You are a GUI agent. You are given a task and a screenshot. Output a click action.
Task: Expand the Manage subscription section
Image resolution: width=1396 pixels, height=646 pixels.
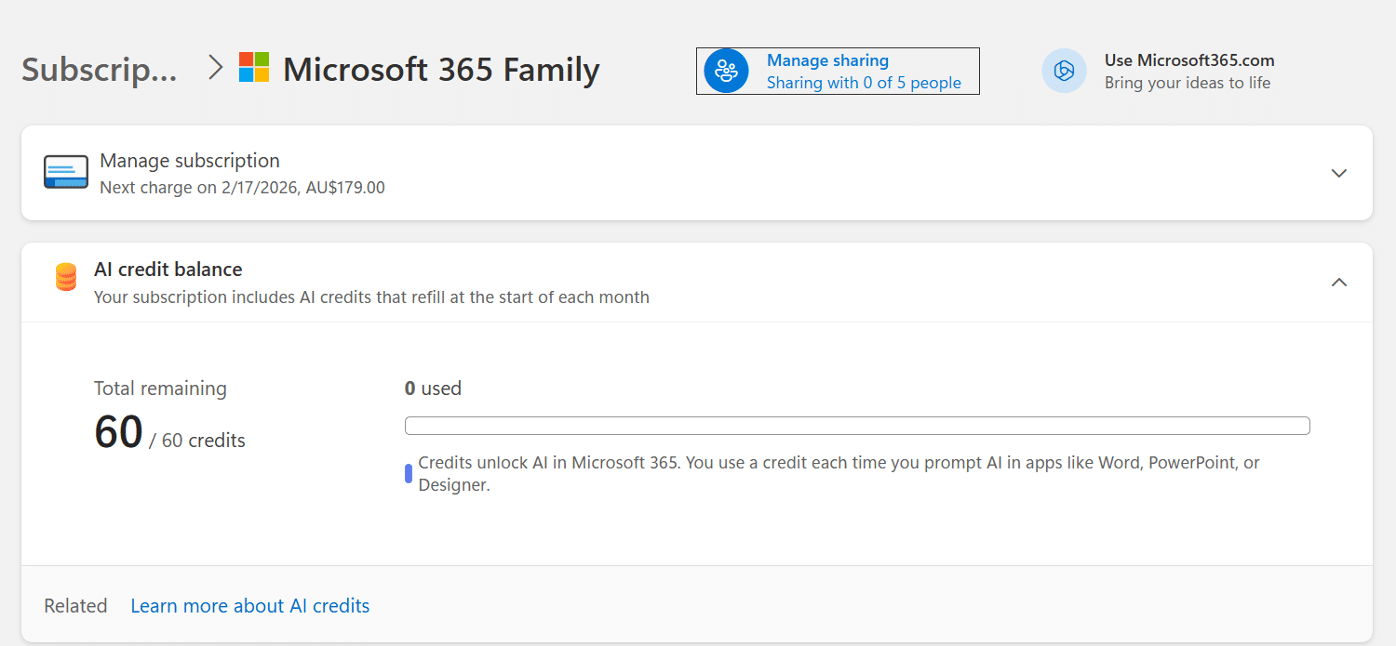[1339, 173]
